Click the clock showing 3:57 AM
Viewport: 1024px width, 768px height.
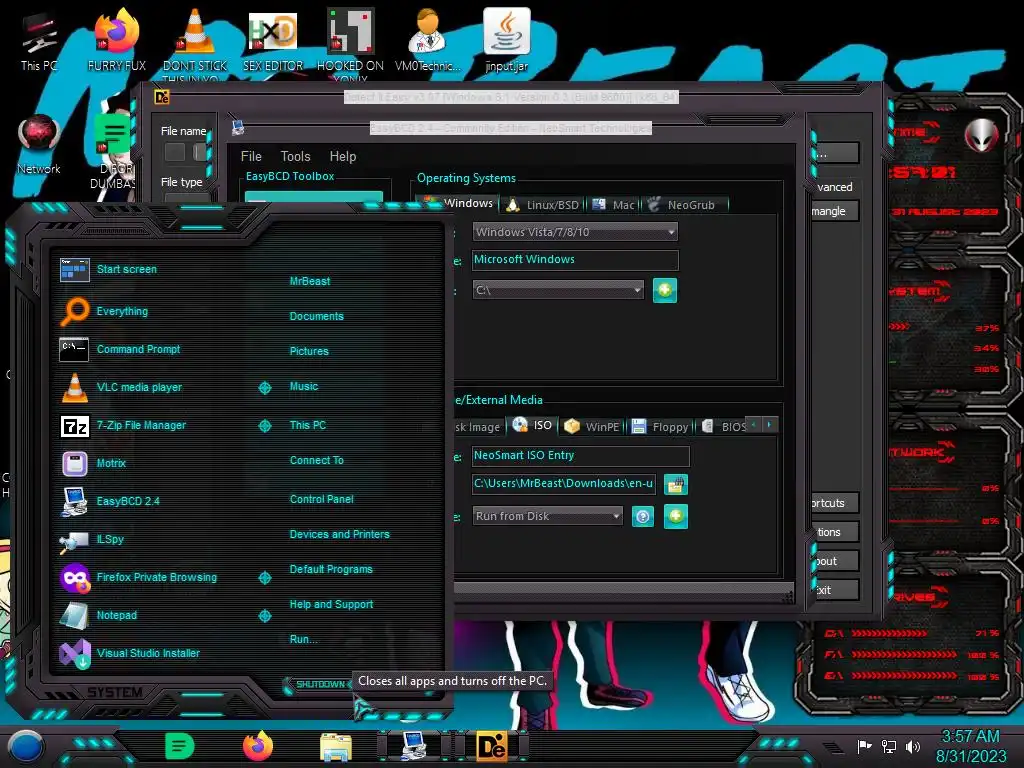click(x=970, y=737)
